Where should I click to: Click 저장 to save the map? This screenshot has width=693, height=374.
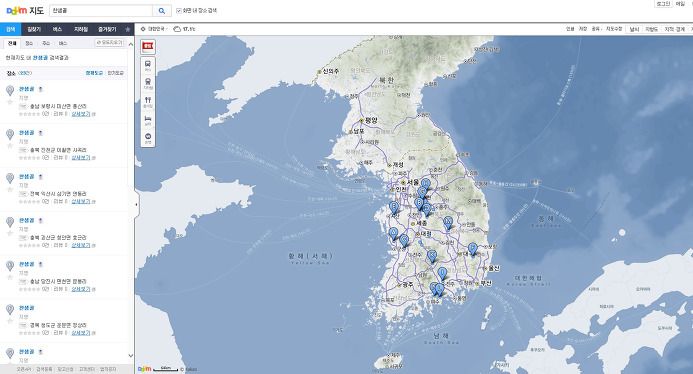583,29
